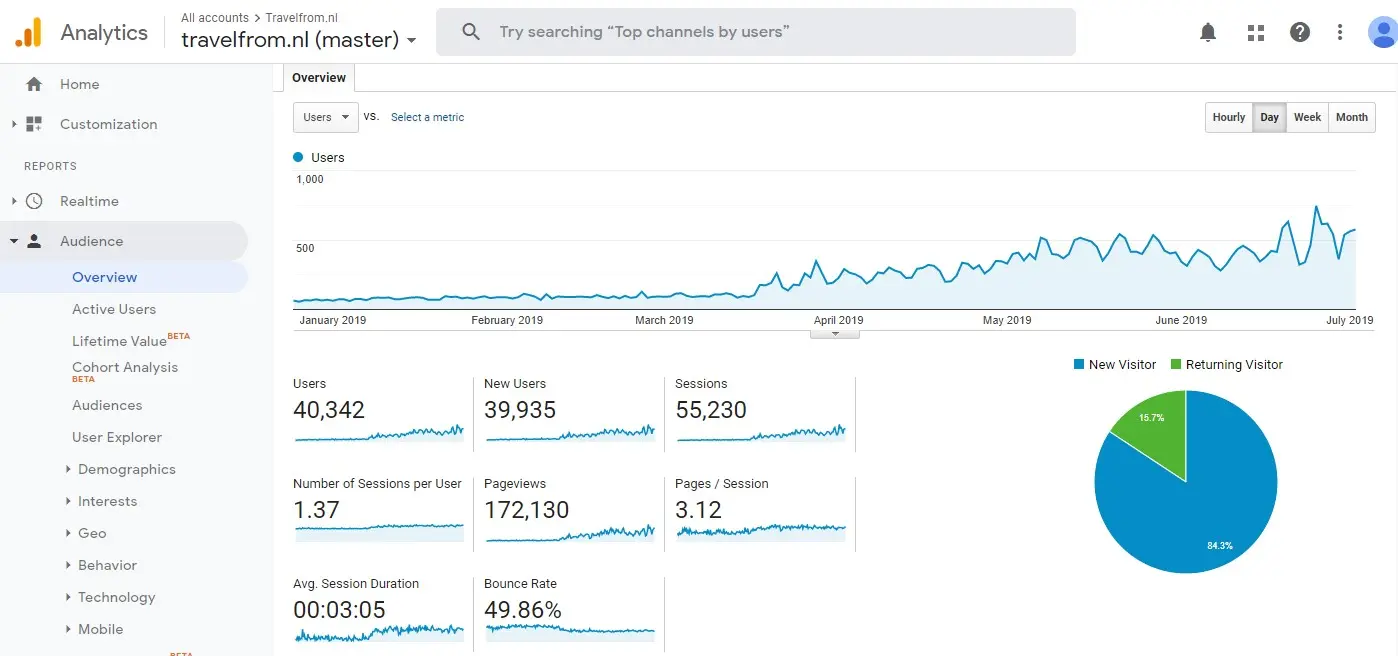Expand the Demographics section
The image size is (1398, 656).
click(x=126, y=469)
